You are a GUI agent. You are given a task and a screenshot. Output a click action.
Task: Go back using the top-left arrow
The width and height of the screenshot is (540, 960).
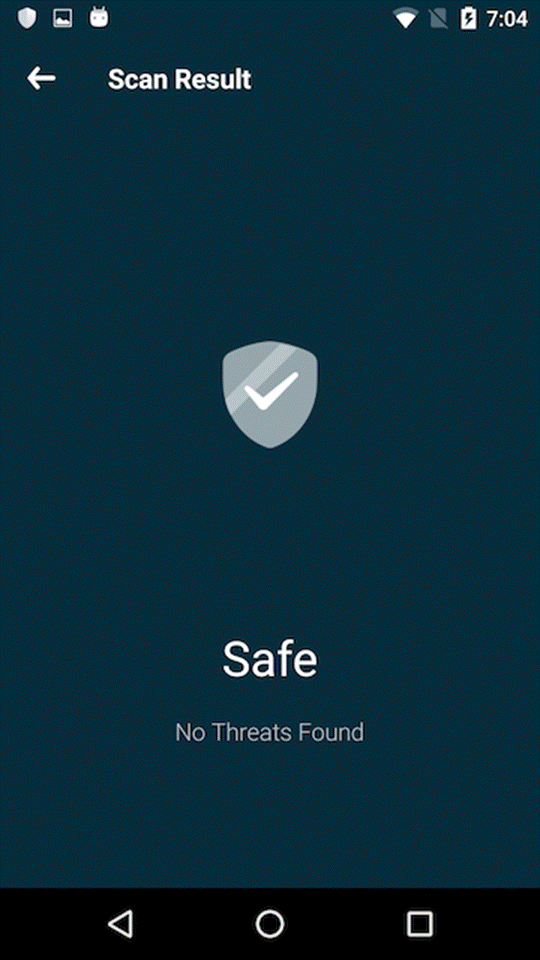[41, 79]
